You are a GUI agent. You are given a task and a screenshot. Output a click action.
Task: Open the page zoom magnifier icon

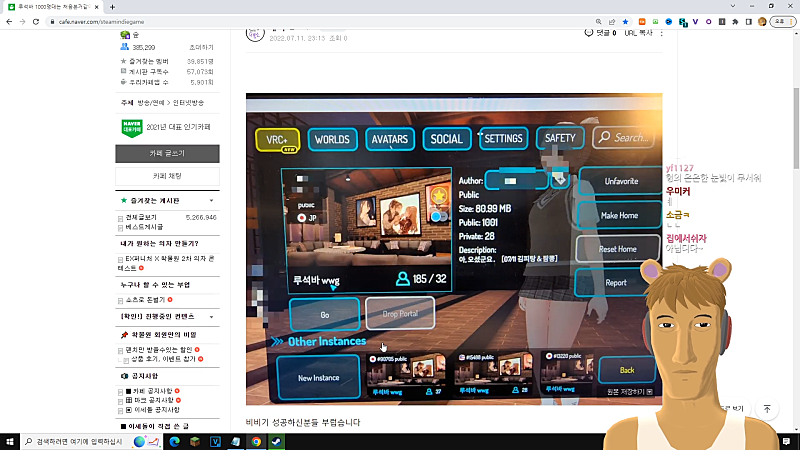(598, 22)
